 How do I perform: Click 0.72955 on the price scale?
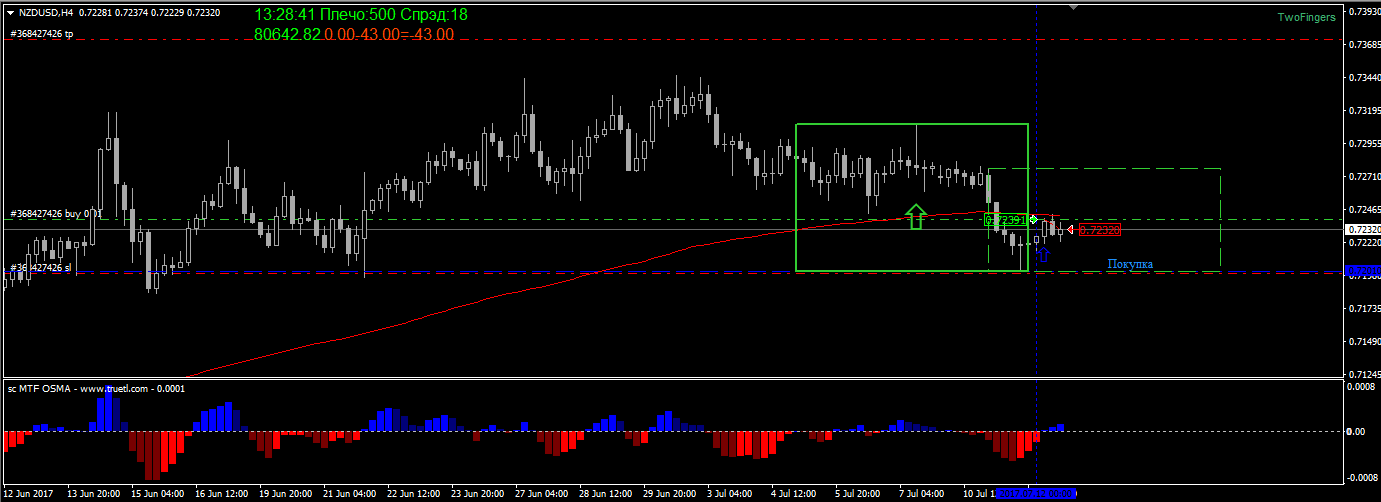[x=1363, y=144]
